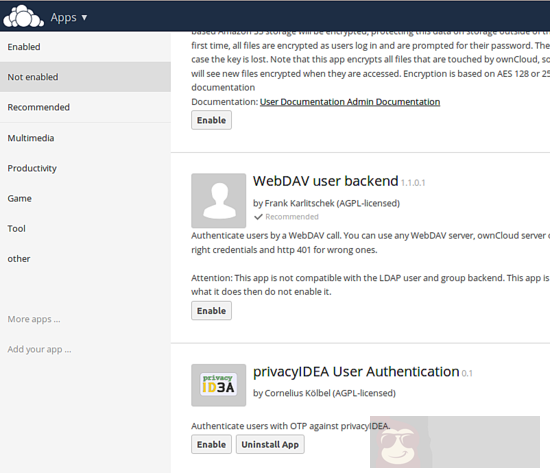This screenshot has width=550, height=473.
Task: Click the privacyIDEA User Authentication title
Action: [356, 372]
